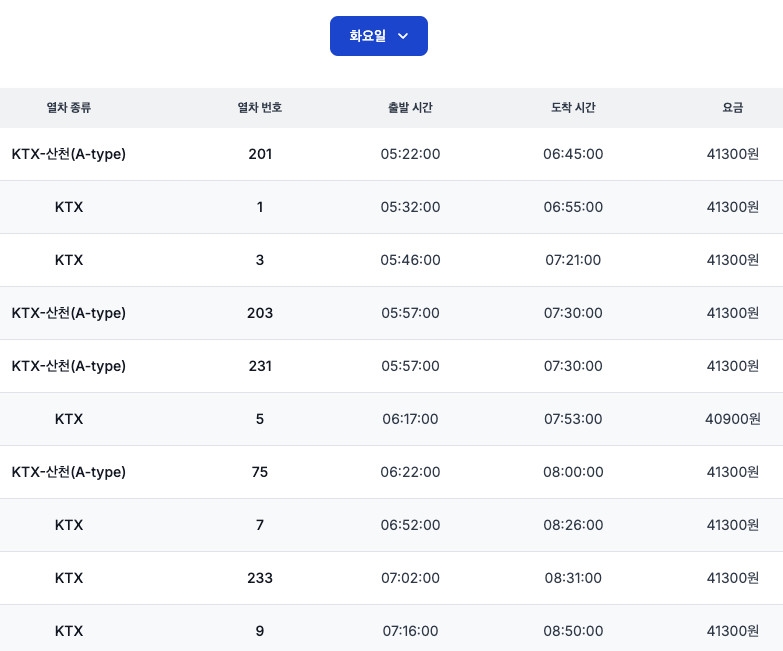Select train number 75 cell
Viewport: 783px width, 651px height.
260,472
